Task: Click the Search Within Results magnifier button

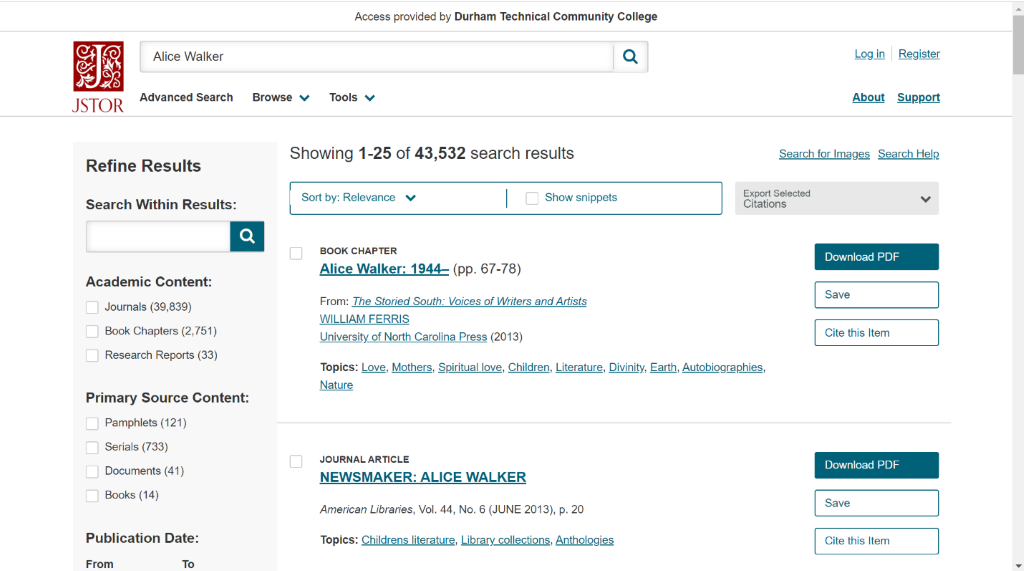Action: pos(247,236)
